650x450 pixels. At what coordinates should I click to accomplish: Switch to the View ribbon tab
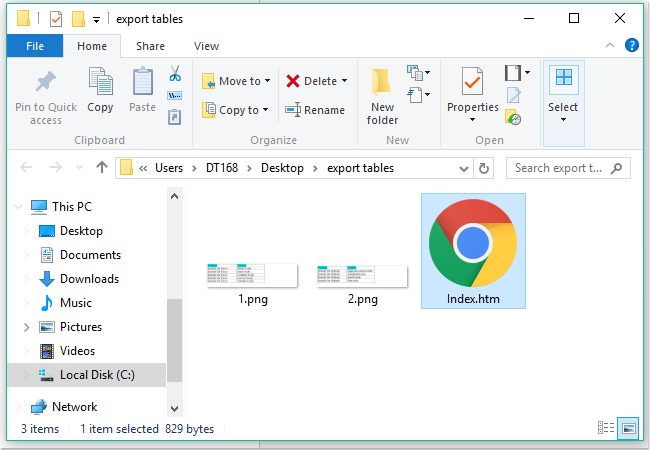tap(206, 46)
